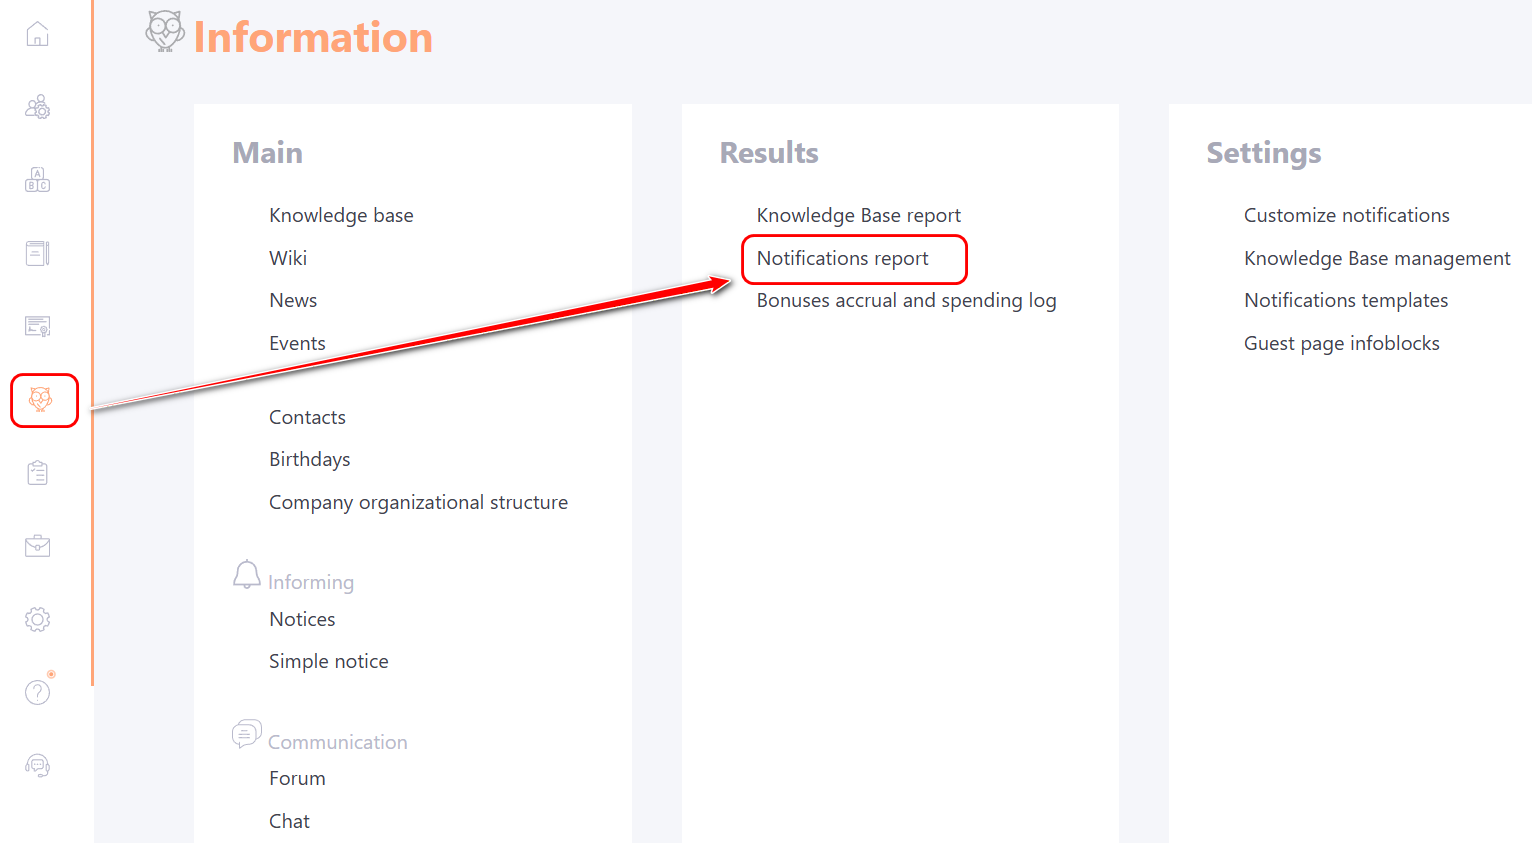1532x843 pixels.
Task: Open Knowledge Base management
Action: 1377,259
